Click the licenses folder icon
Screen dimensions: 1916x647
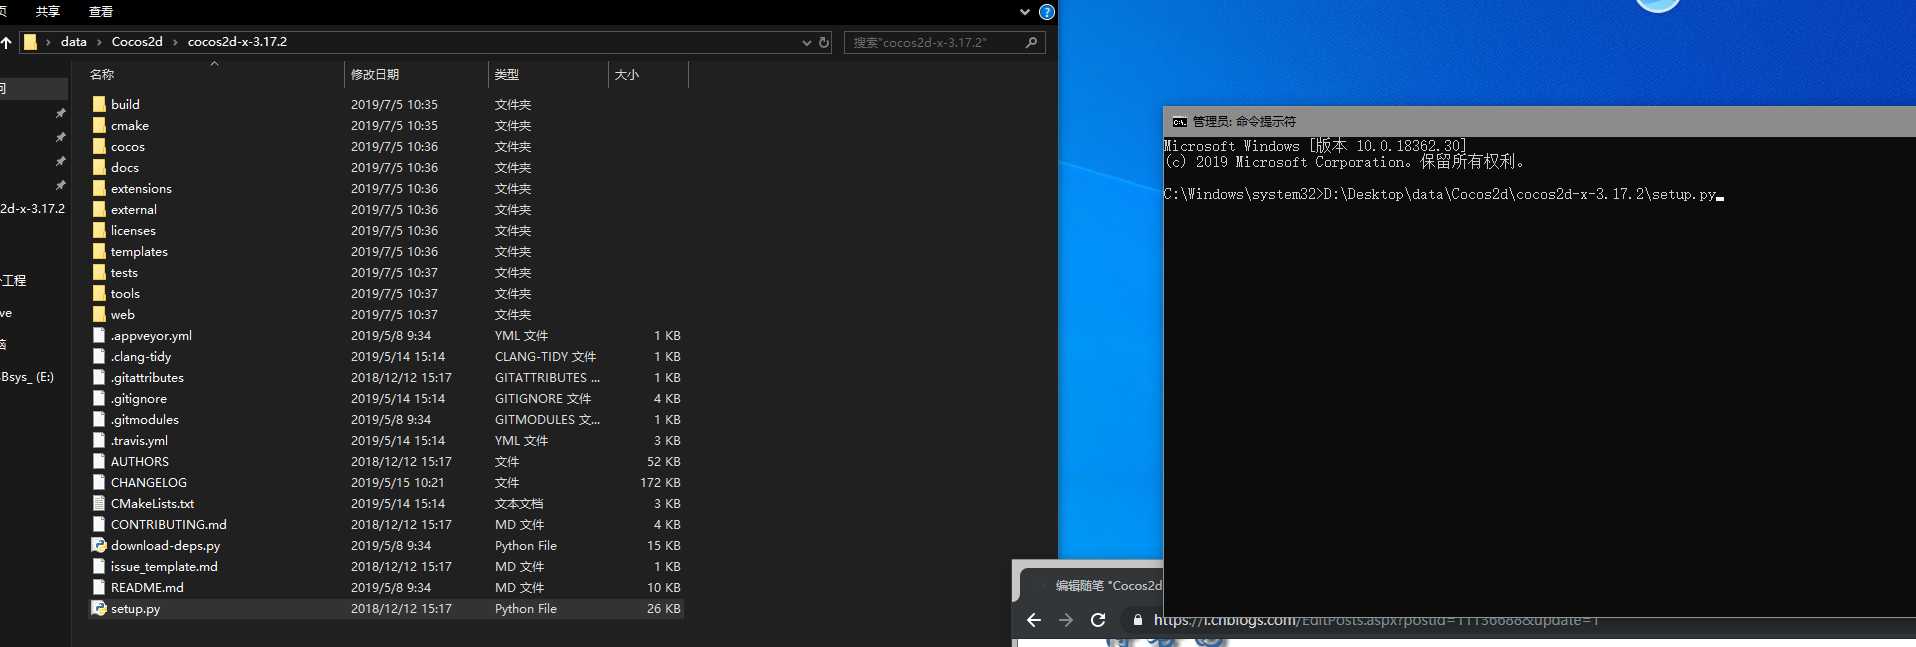coord(99,230)
